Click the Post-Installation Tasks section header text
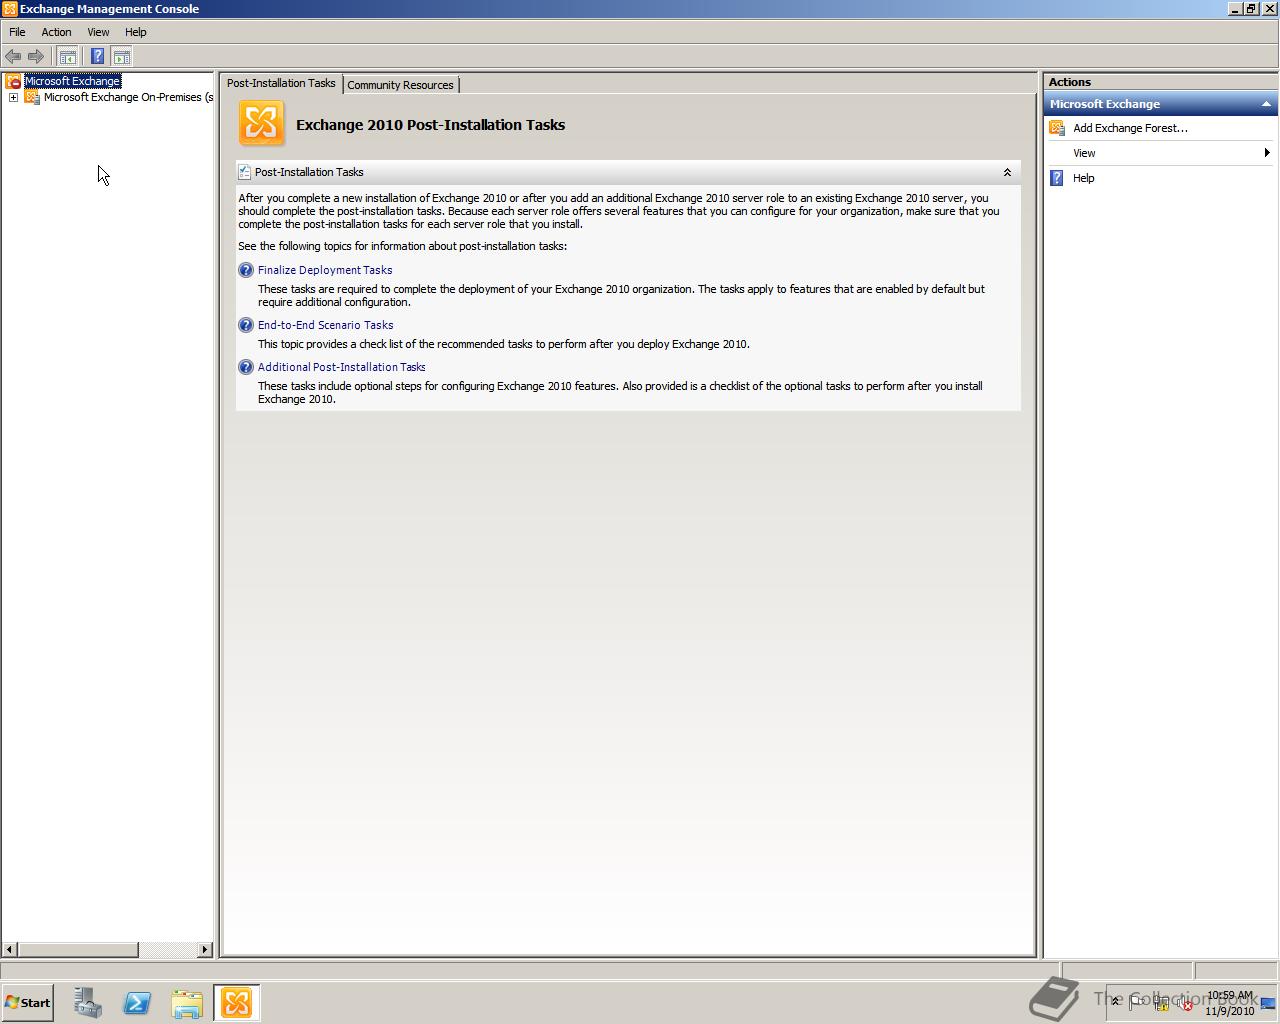The height and width of the screenshot is (1024, 1280). (309, 172)
